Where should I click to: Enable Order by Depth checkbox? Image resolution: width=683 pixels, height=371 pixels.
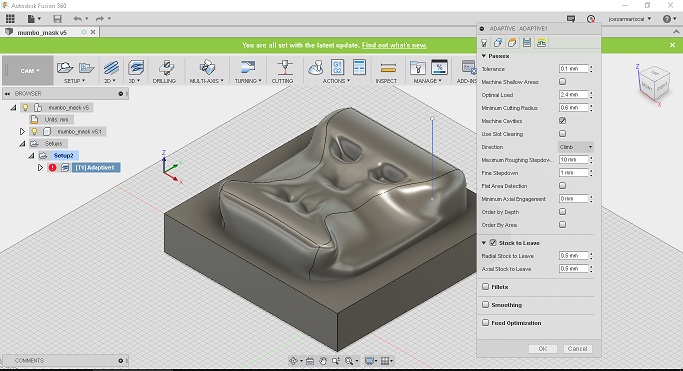(x=562, y=212)
